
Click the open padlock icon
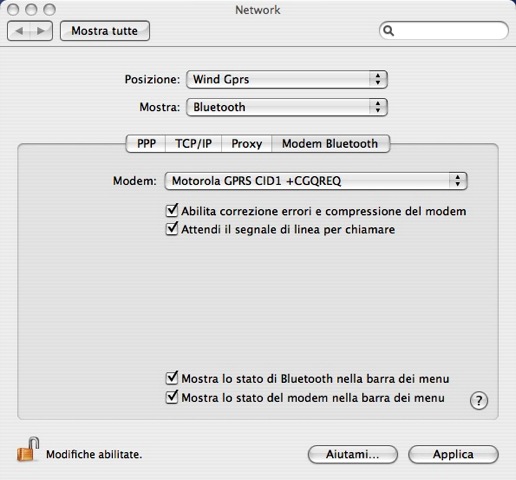[x=28, y=449]
